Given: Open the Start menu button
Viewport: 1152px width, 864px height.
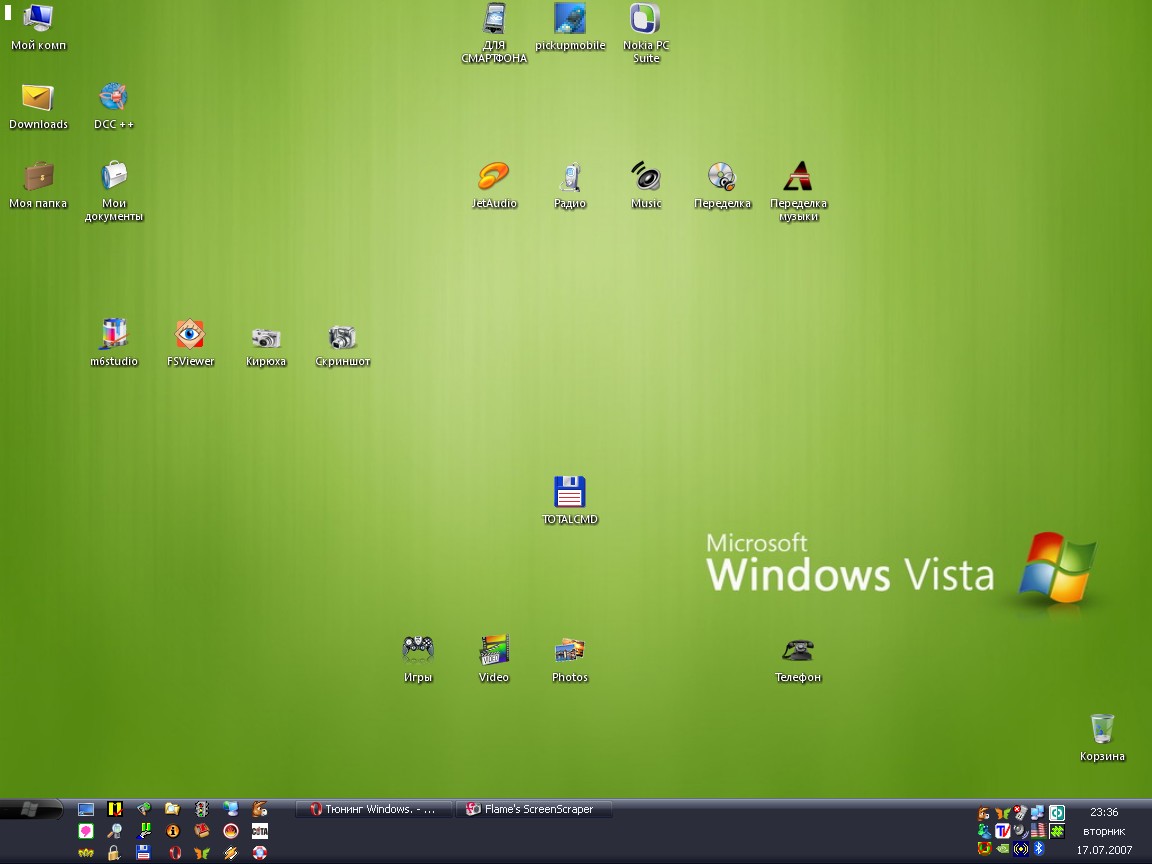Looking at the screenshot, I should click(x=30, y=809).
